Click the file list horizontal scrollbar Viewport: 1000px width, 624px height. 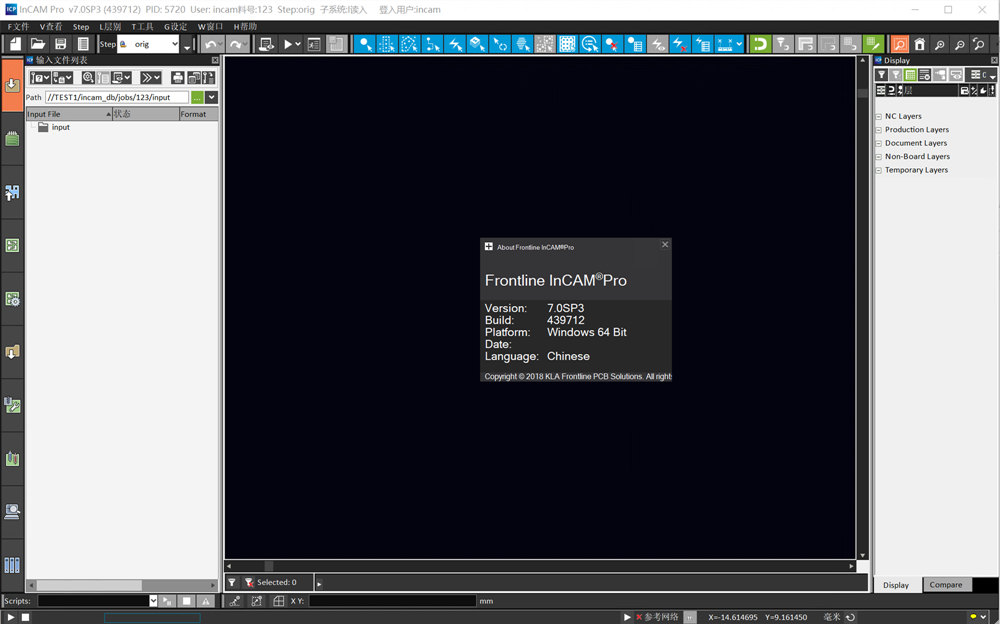[x=122, y=585]
